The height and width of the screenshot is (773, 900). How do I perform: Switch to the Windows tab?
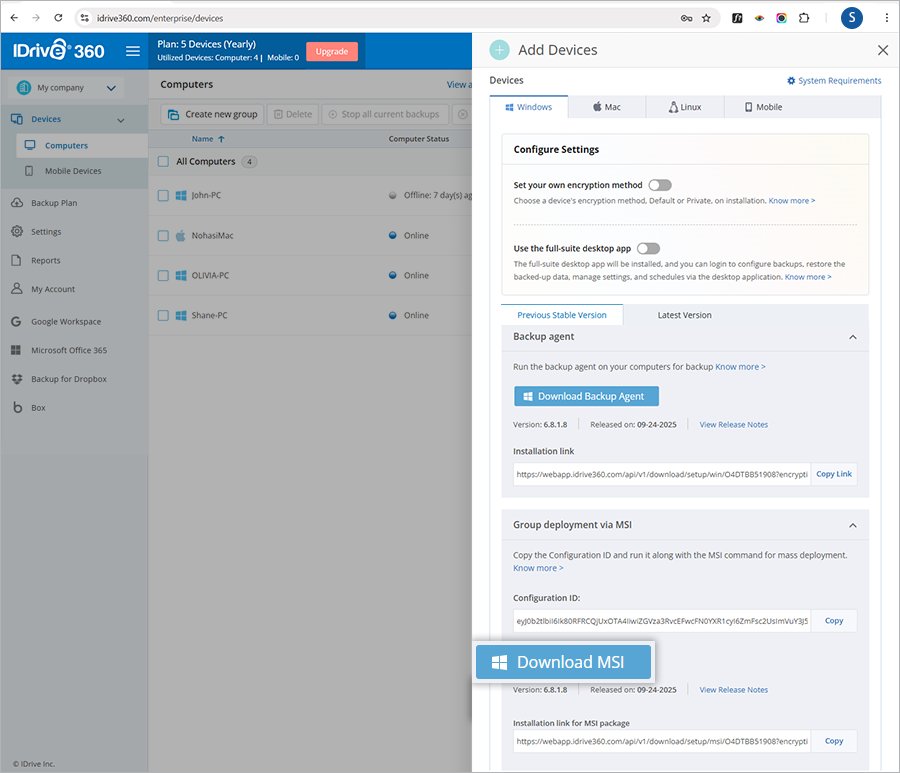click(529, 107)
